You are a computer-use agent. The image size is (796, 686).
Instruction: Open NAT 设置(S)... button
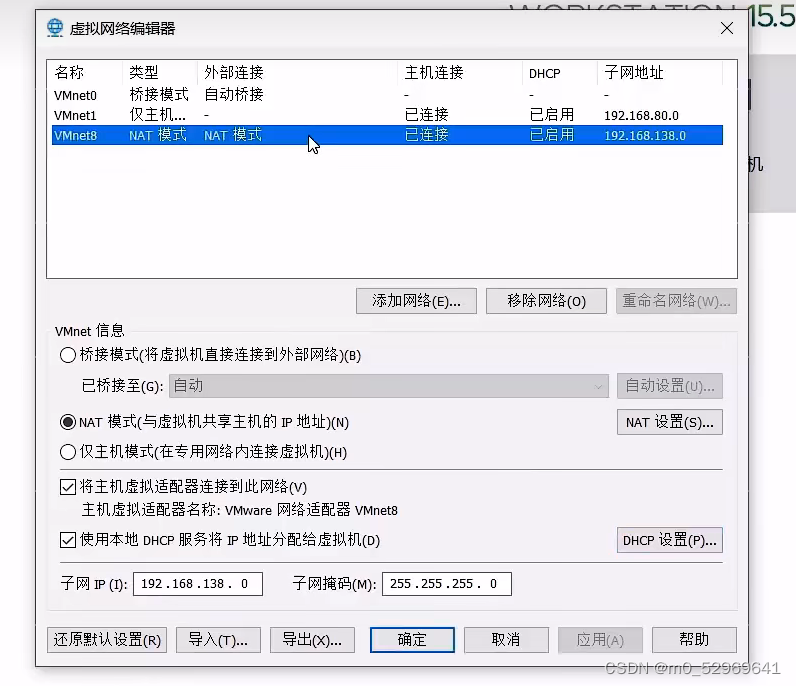[670, 422]
